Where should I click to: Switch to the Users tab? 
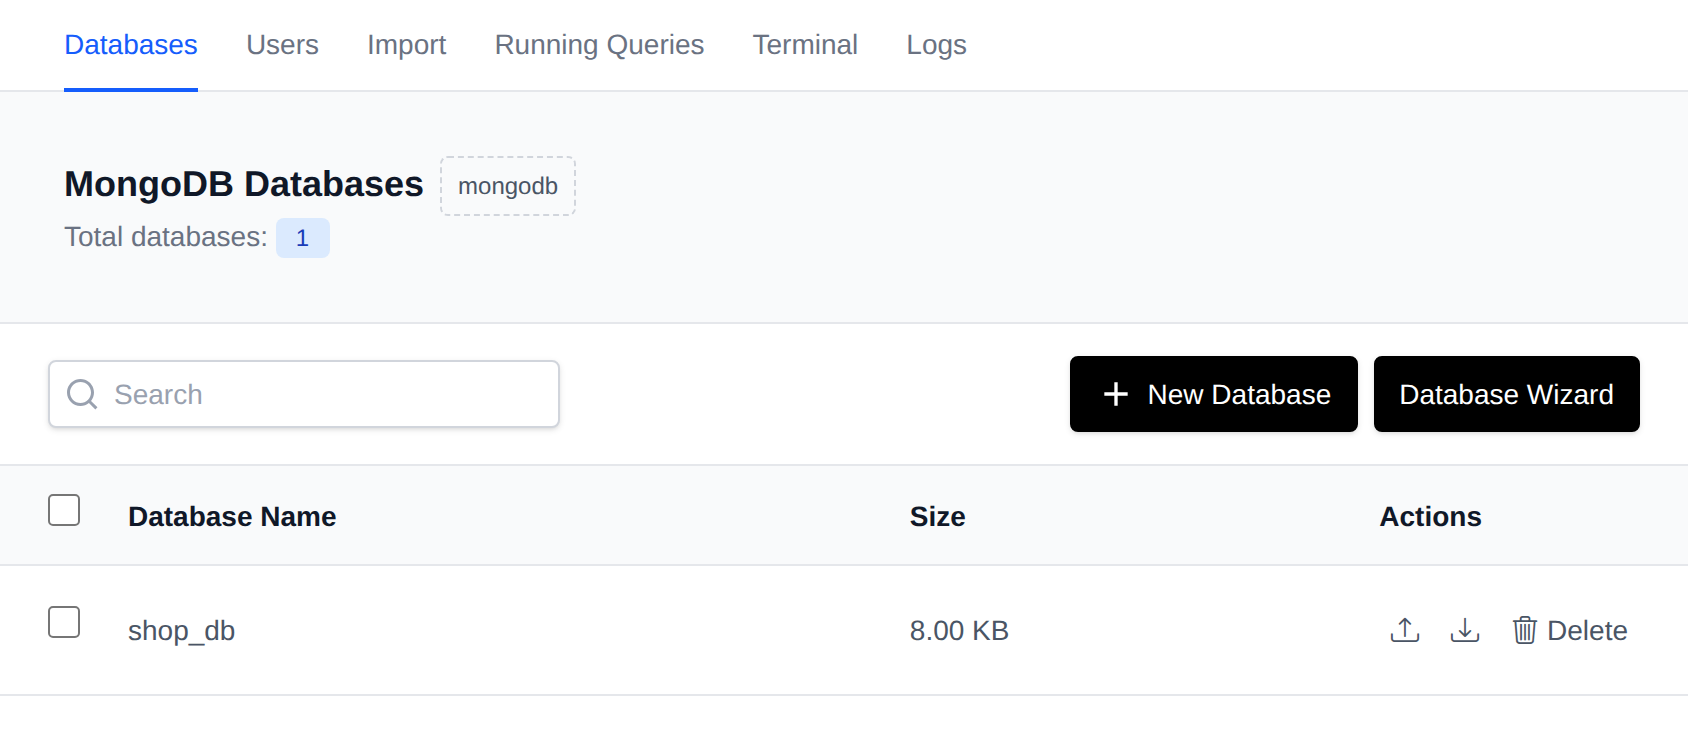[283, 45]
